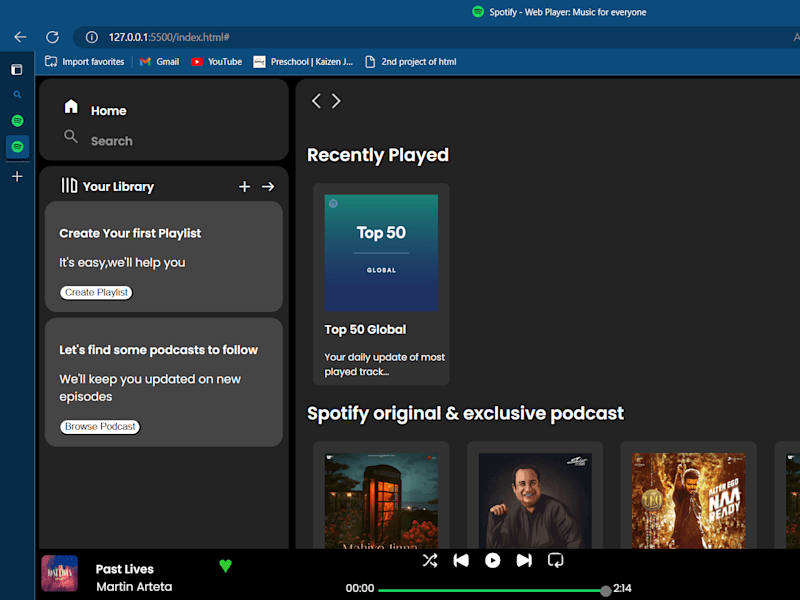
Task: Select the active Spotify vertical tab
Action: click(x=17, y=147)
